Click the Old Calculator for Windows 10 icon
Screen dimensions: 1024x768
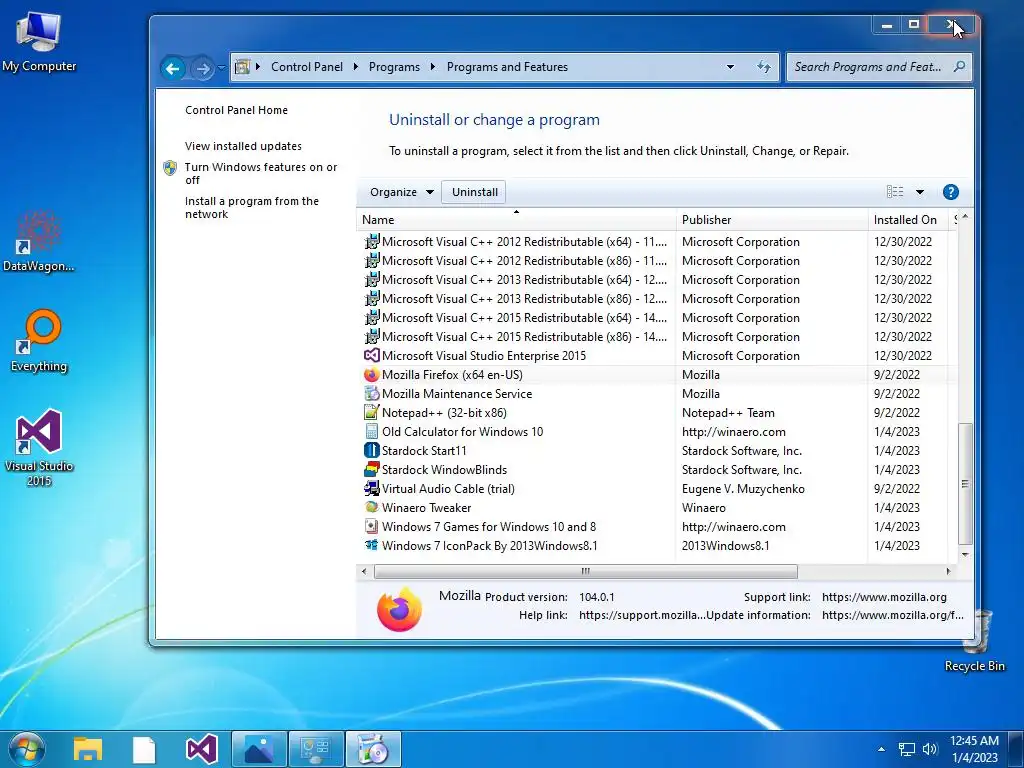coord(372,432)
